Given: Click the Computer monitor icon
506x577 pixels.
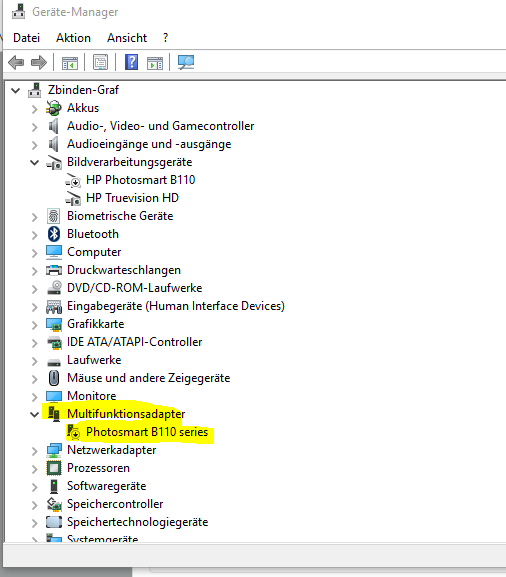Looking at the screenshot, I should [x=54, y=252].
